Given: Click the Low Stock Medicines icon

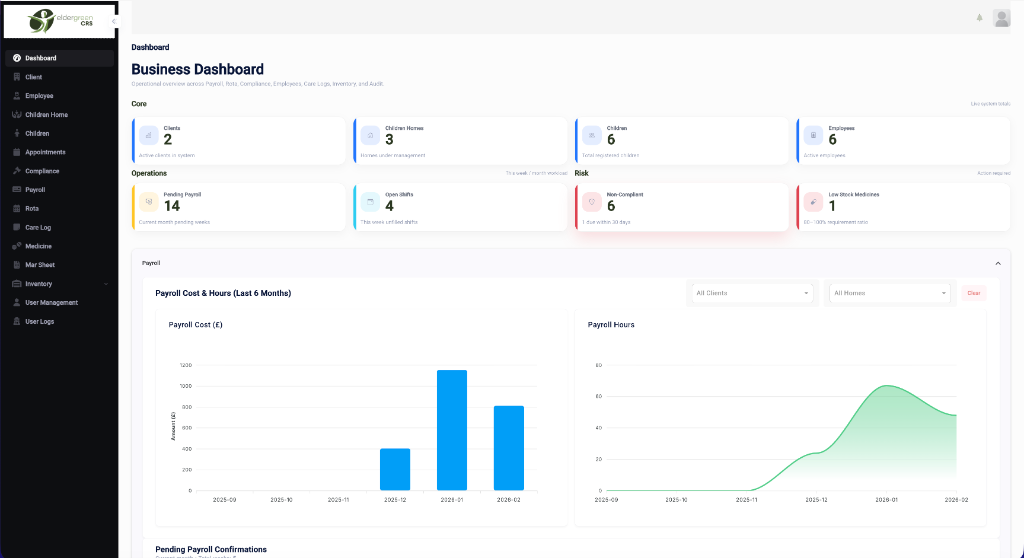Looking at the screenshot, I should coord(813,202).
